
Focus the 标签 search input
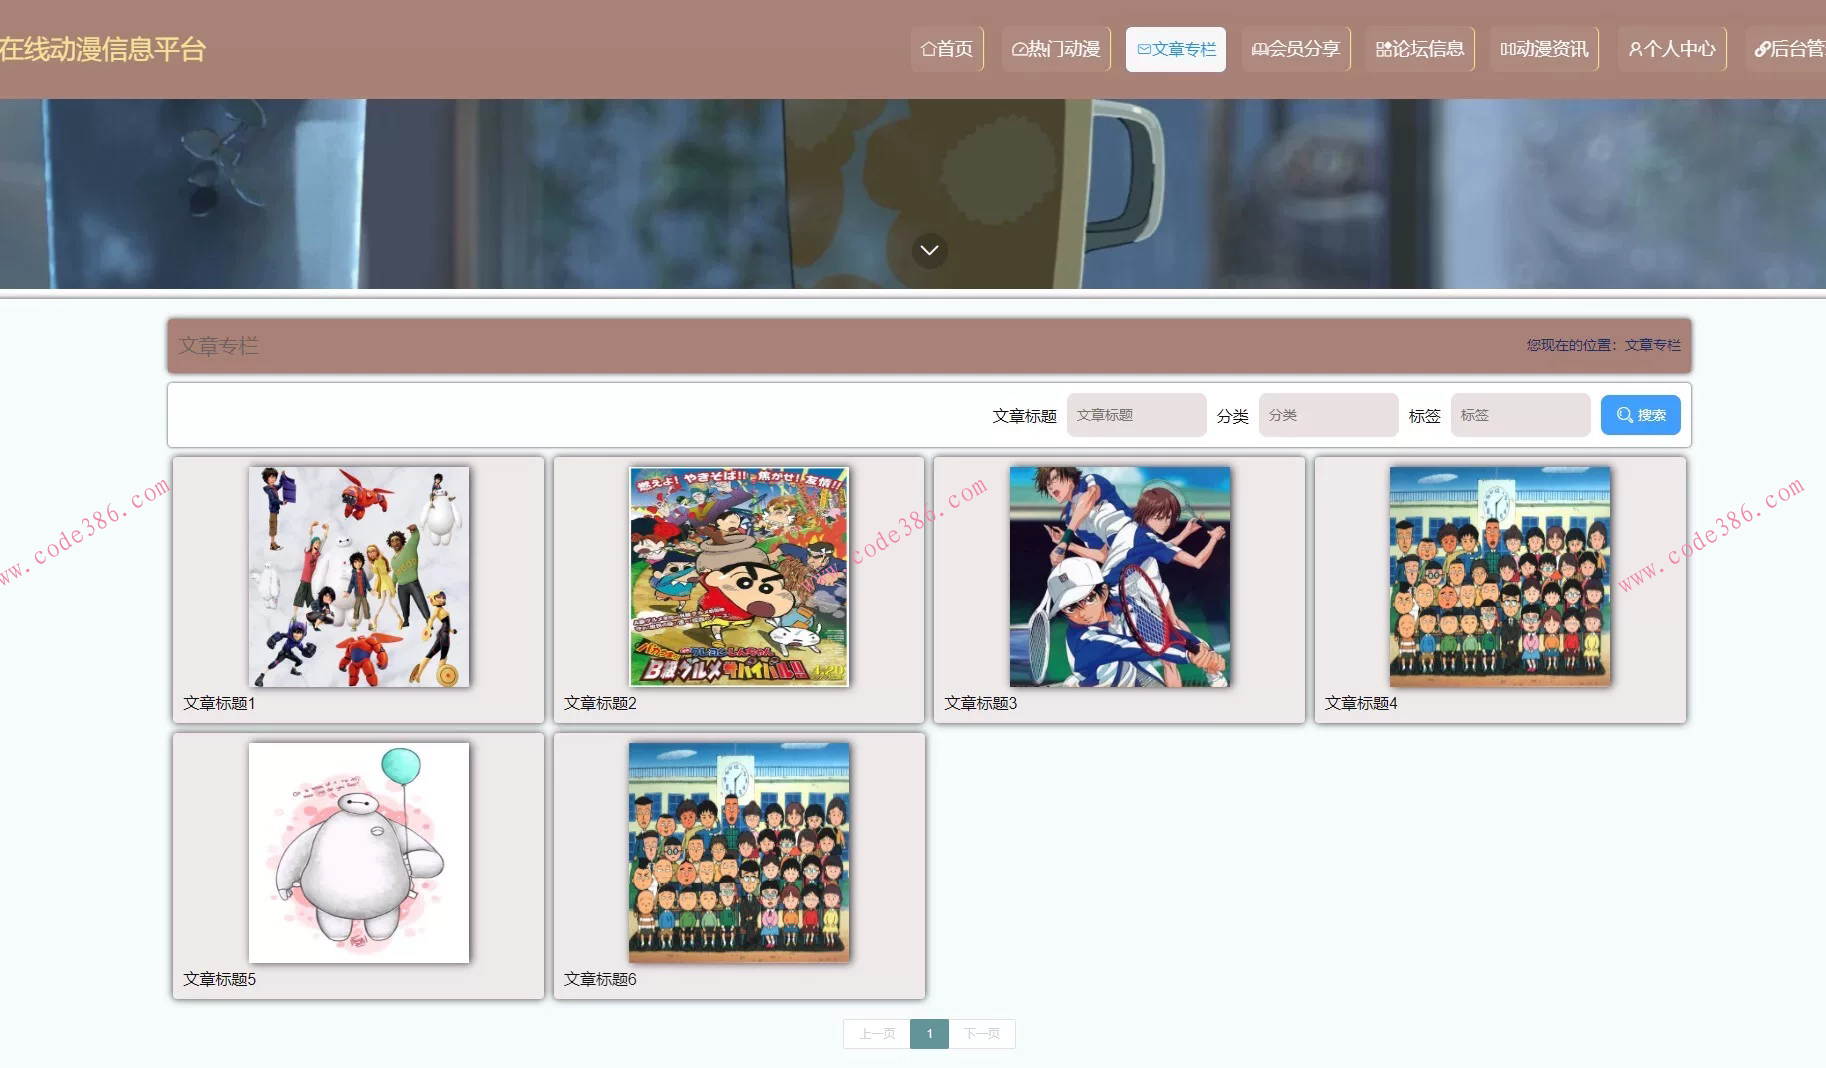(1520, 415)
